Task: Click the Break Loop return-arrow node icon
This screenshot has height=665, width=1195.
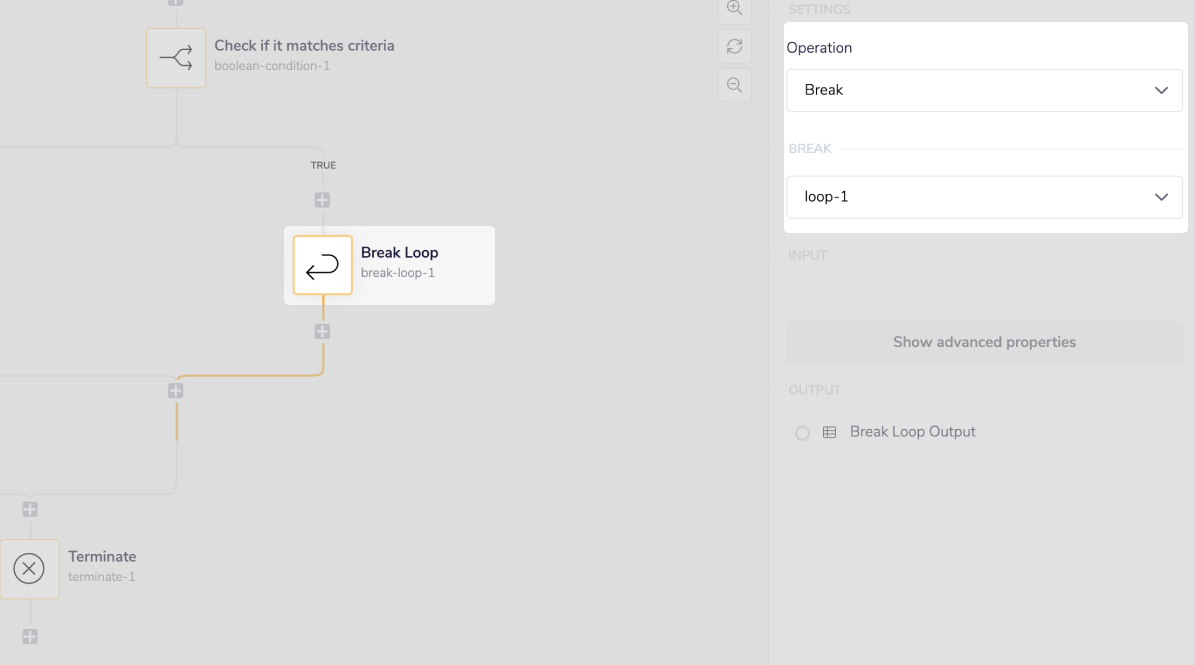Action: point(322,266)
